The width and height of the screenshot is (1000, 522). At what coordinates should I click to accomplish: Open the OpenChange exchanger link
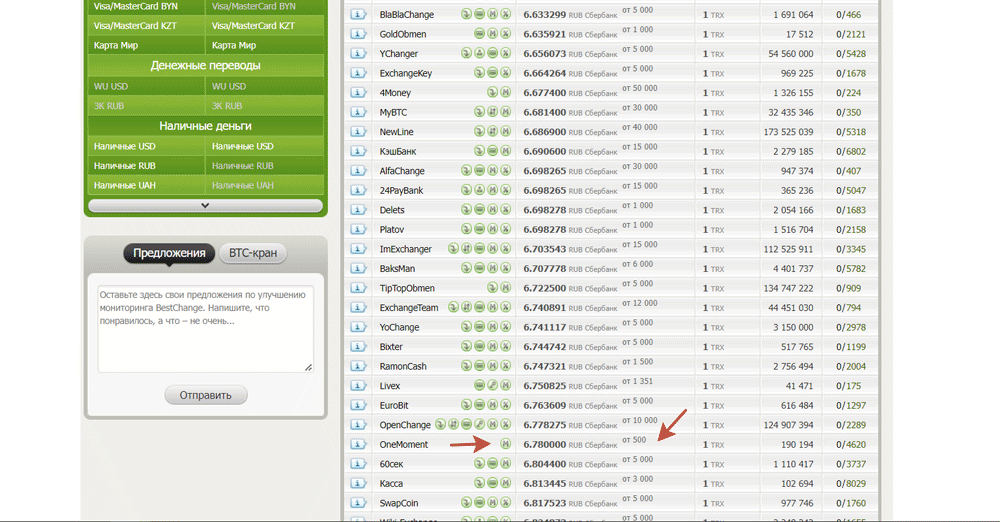point(405,425)
